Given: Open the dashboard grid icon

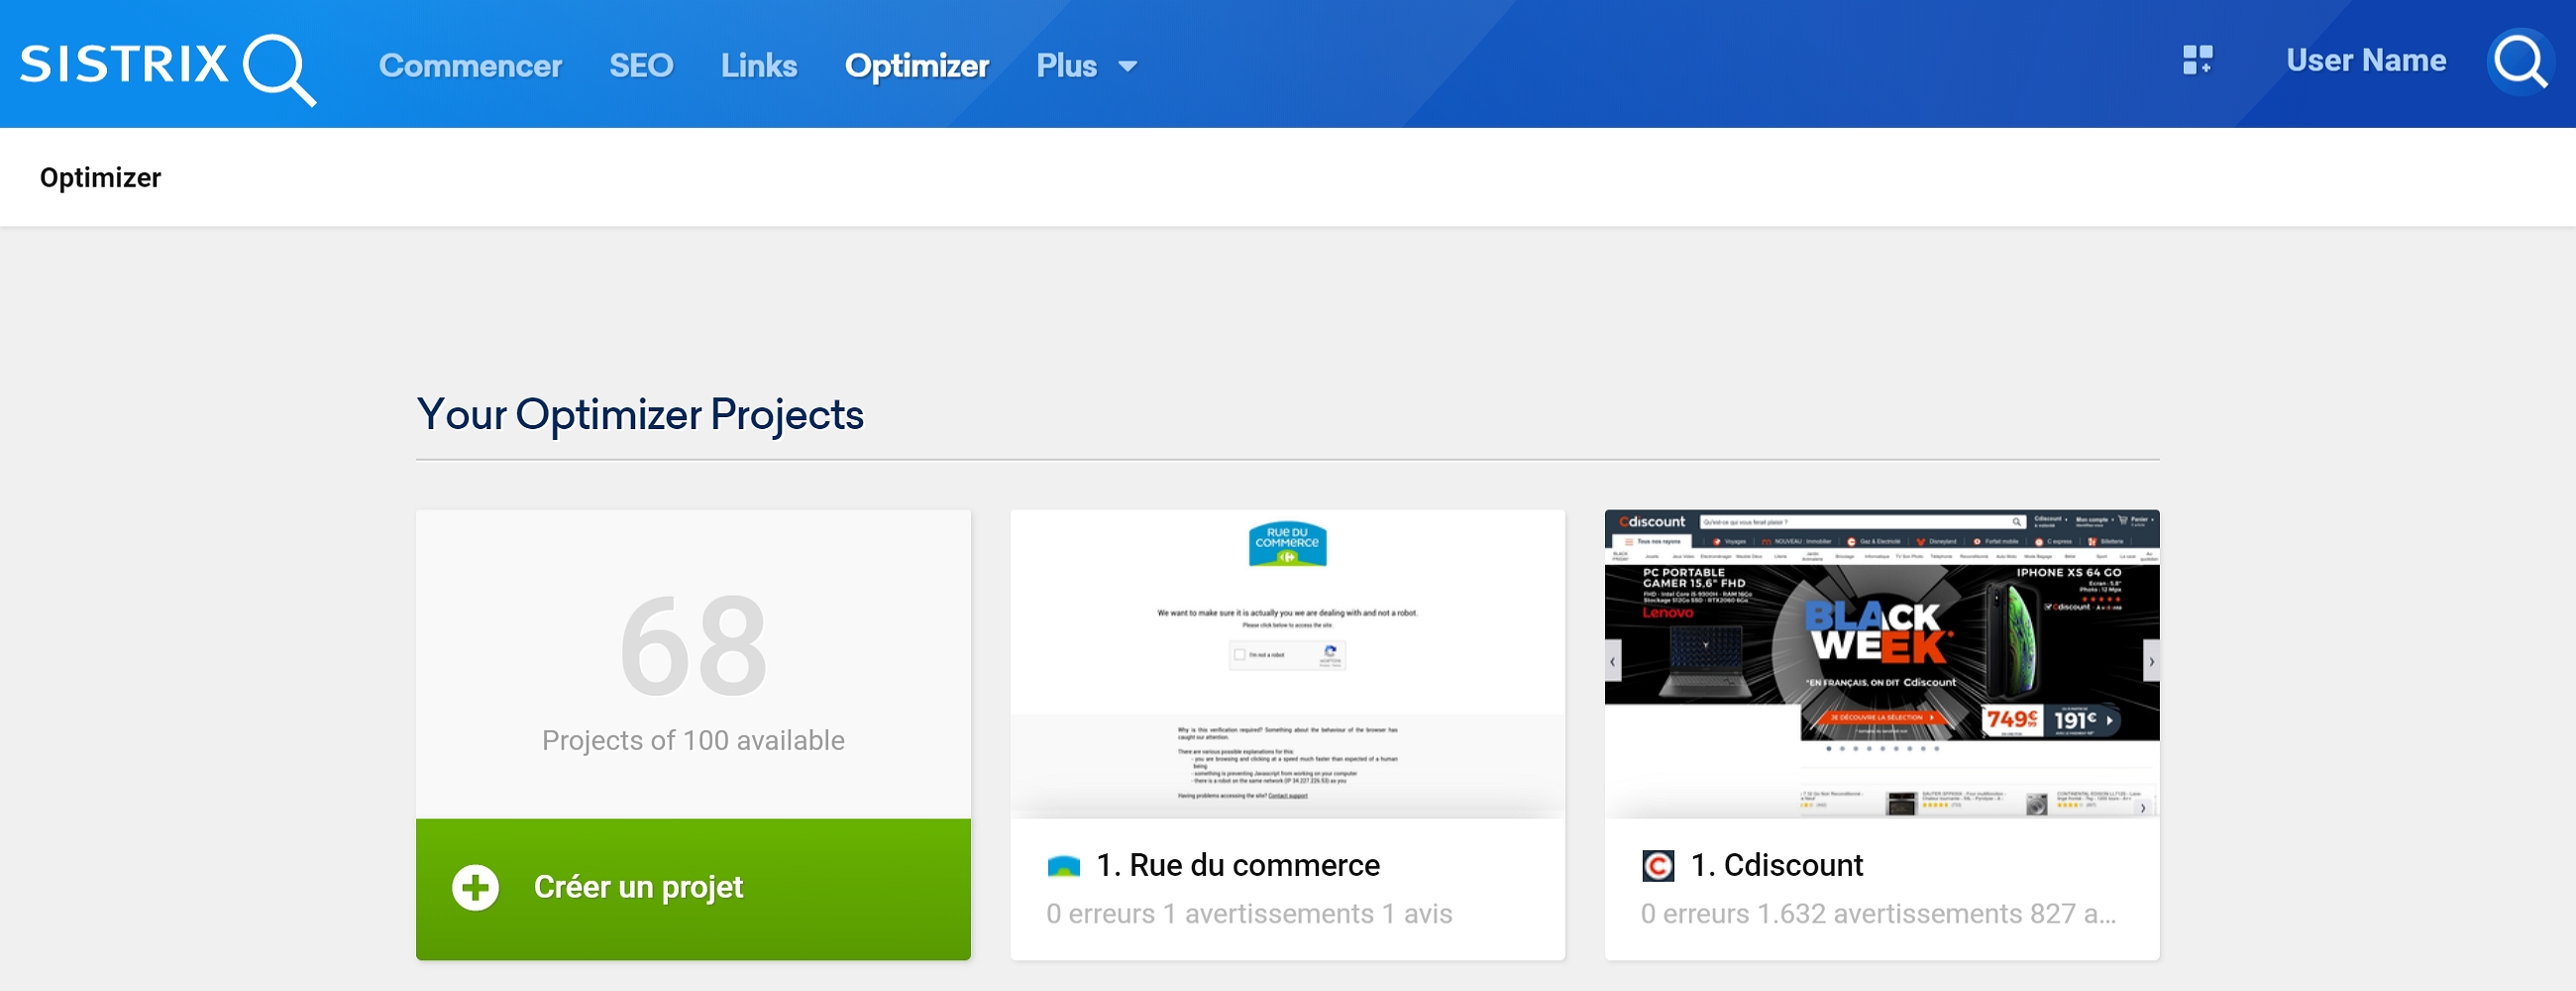Looking at the screenshot, I should (x=2197, y=60).
